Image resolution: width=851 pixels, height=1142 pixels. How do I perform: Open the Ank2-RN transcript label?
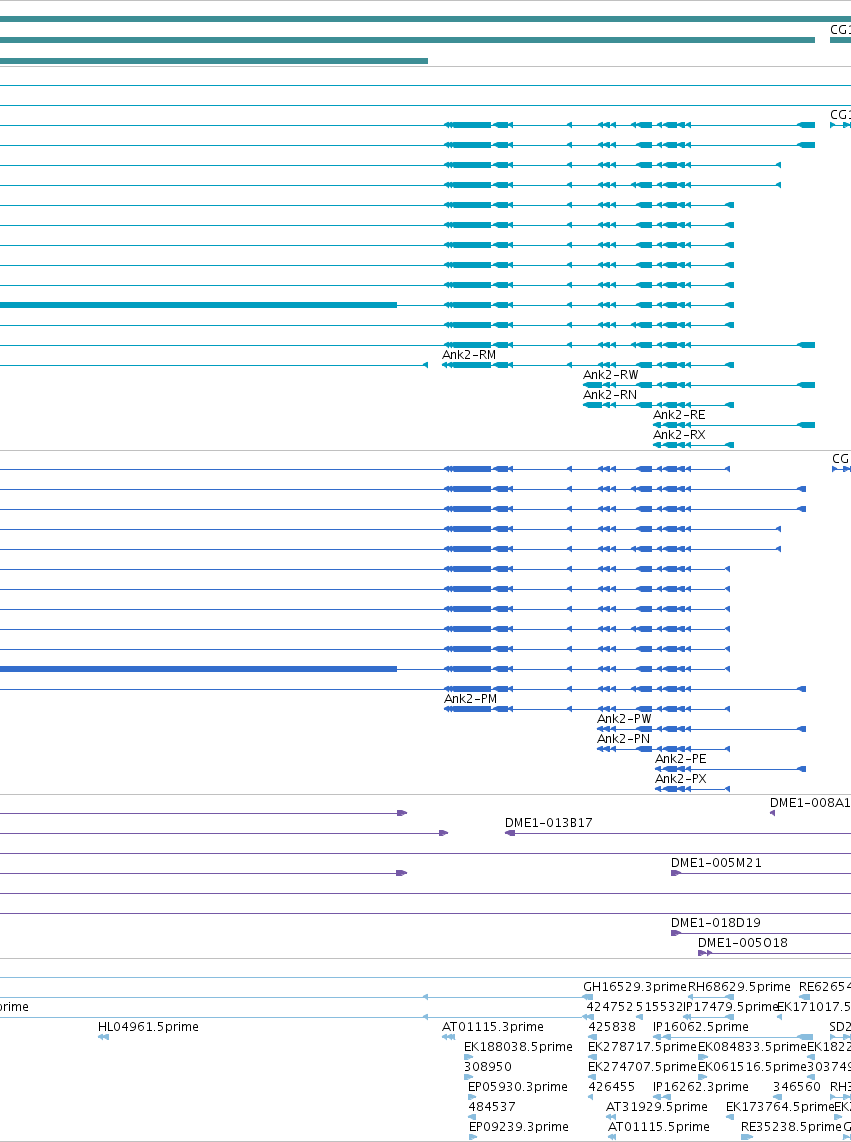click(x=610, y=395)
